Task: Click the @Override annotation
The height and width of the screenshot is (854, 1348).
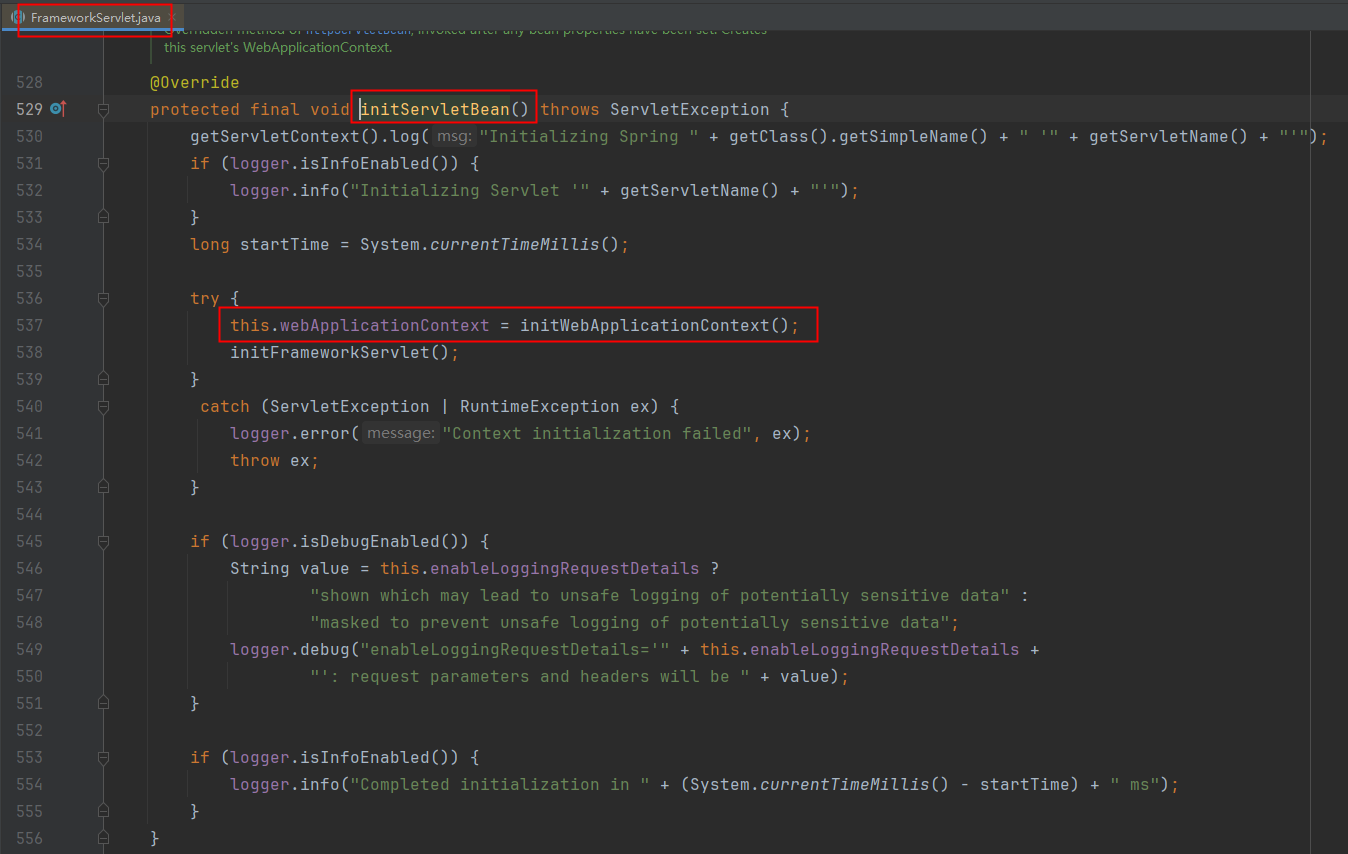Action: click(195, 82)
